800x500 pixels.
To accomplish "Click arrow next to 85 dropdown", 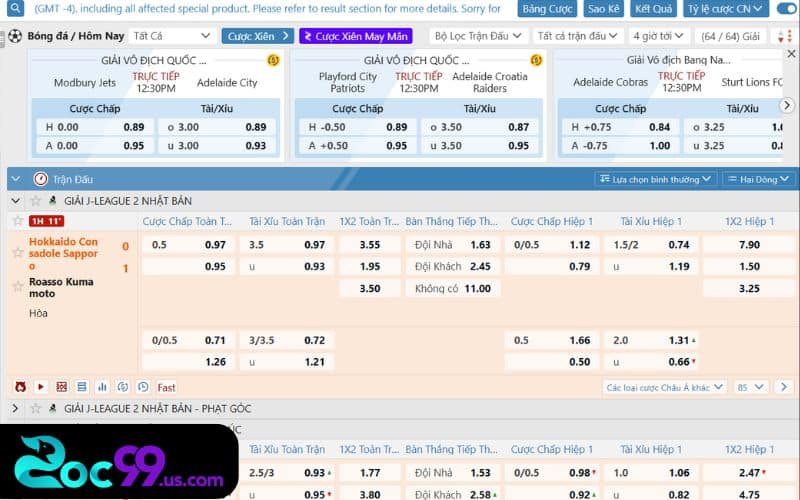I will click(x=784, y=387).
